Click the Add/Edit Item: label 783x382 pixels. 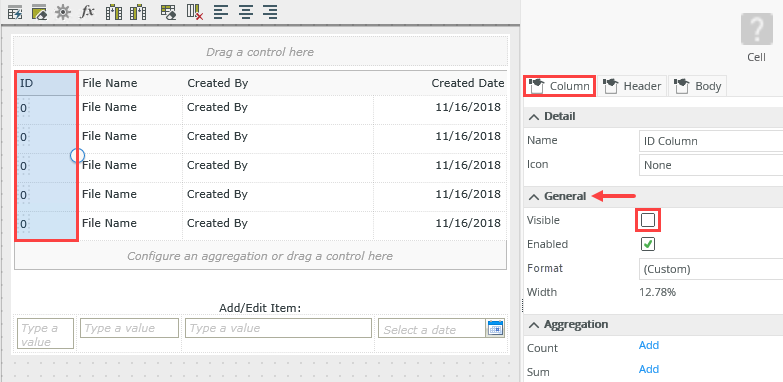[x=260, y=308]
